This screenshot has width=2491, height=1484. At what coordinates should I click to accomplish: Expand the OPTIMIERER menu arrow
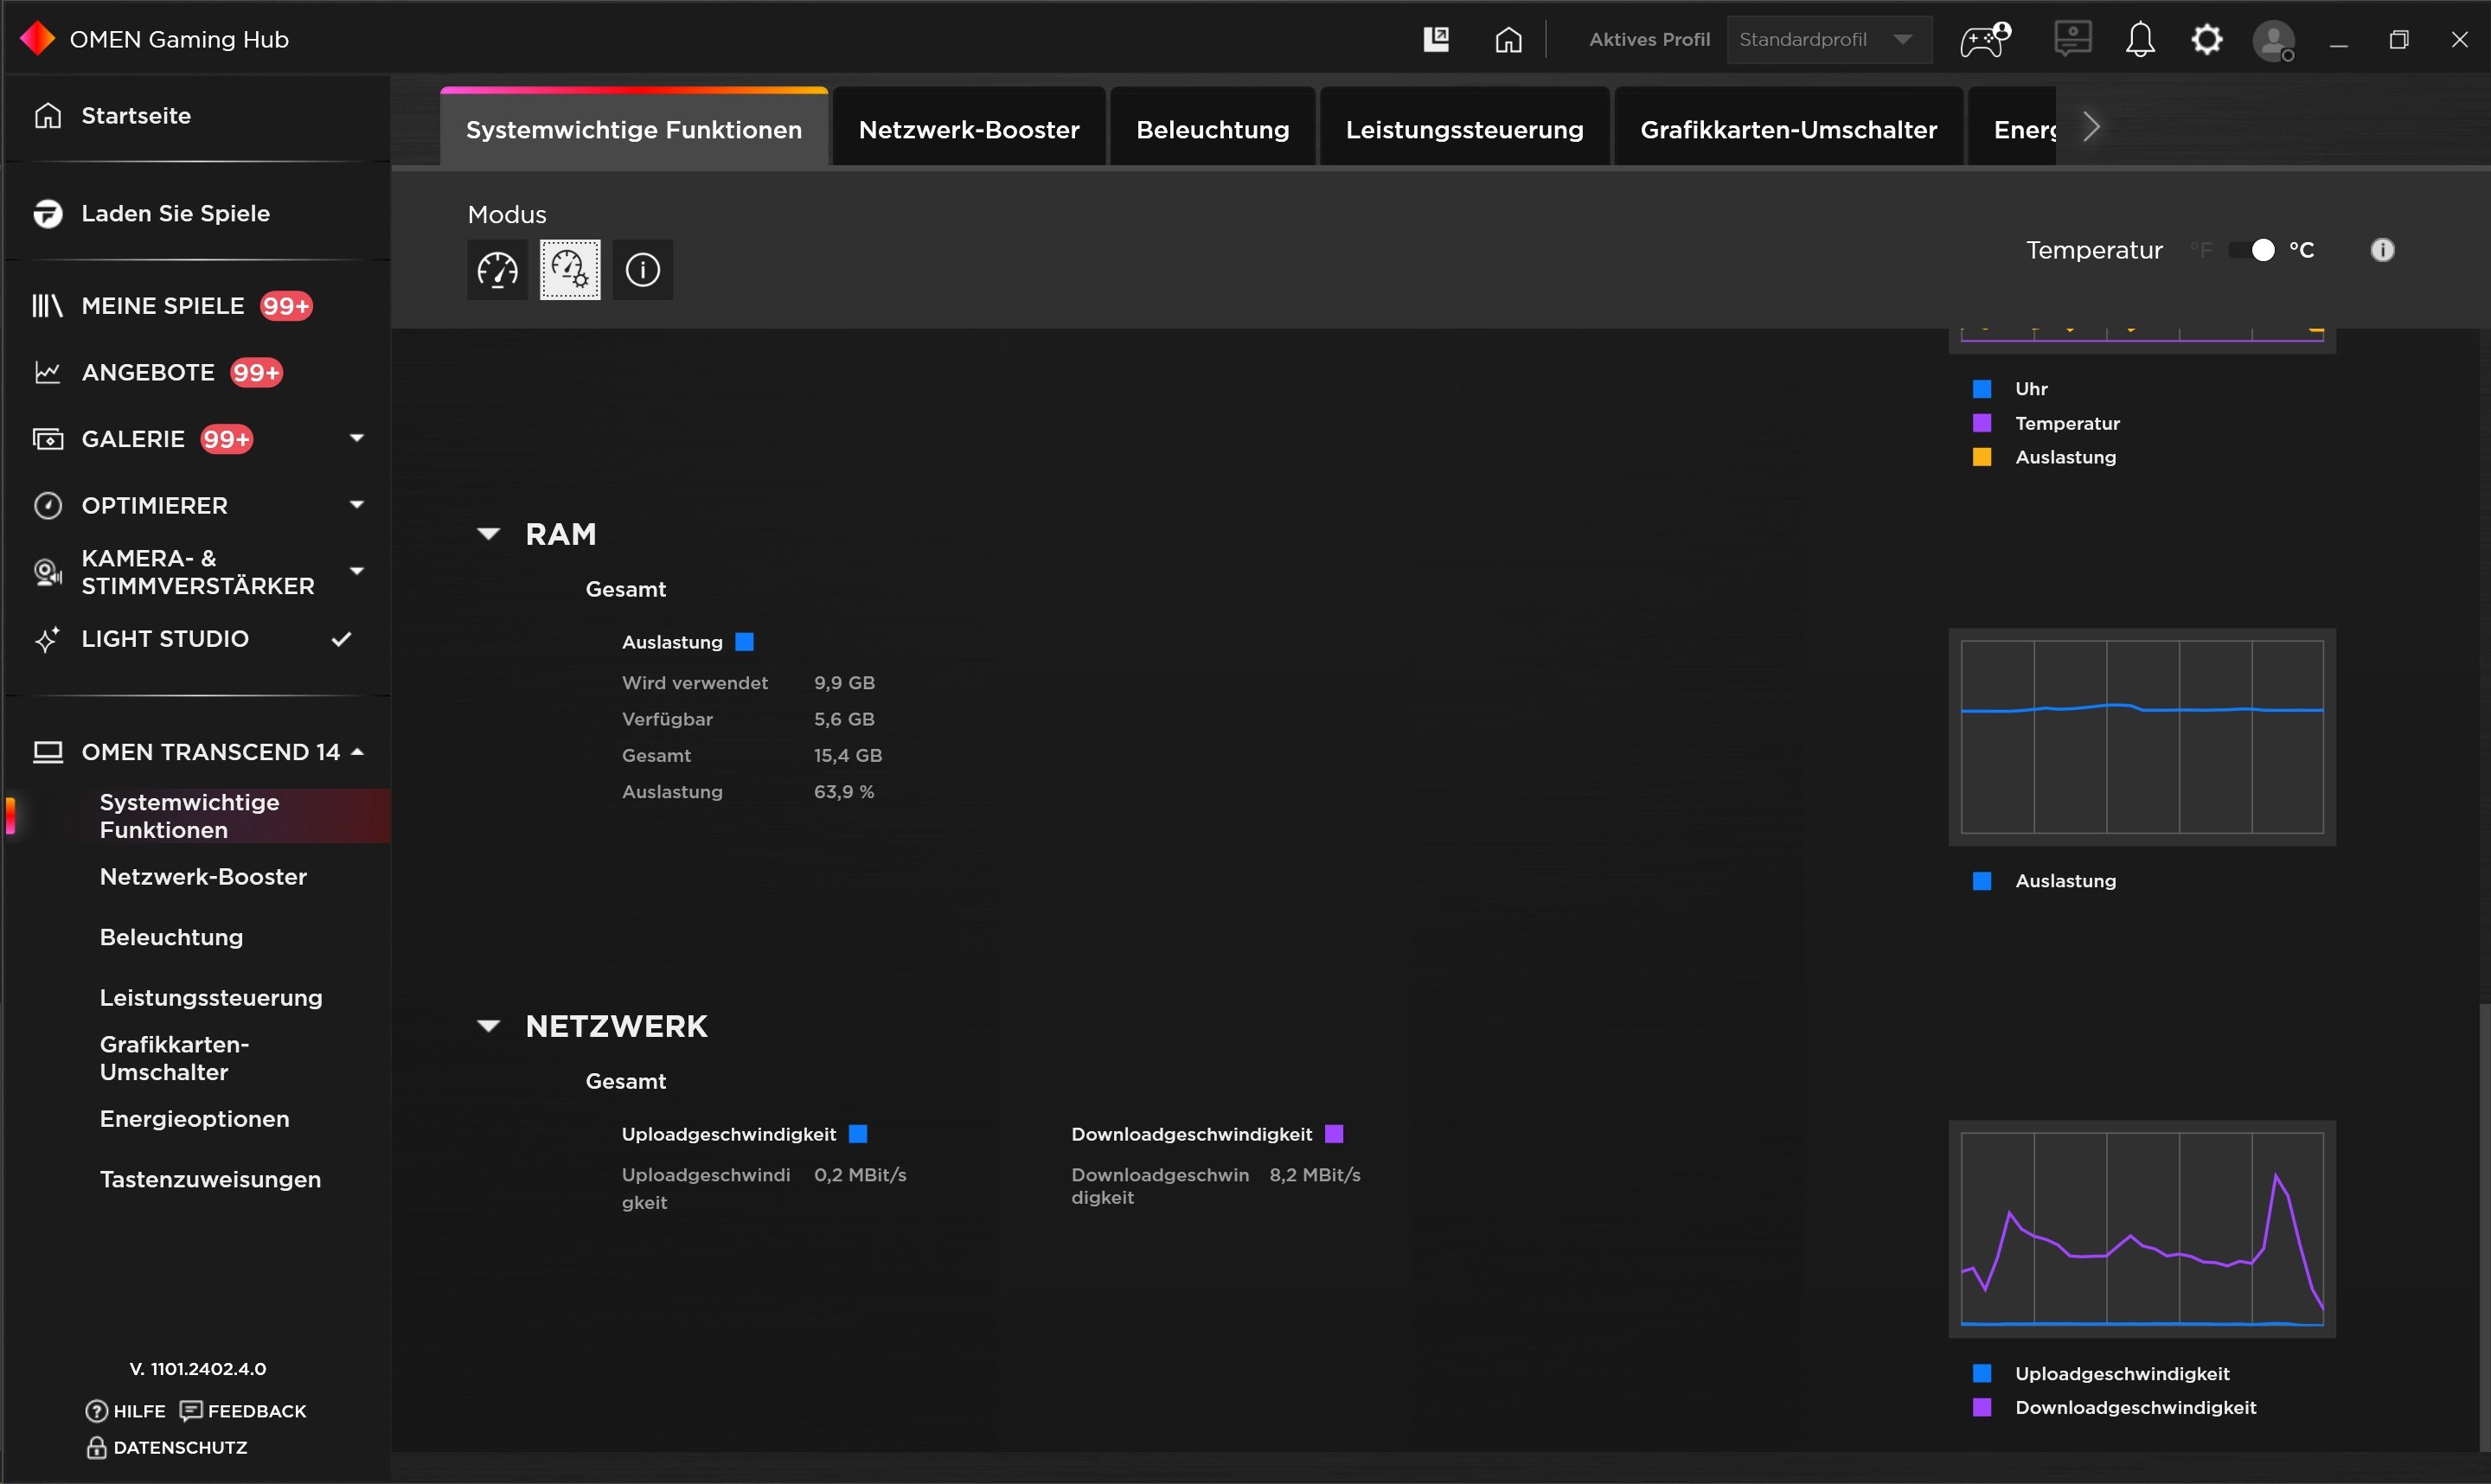tap(357, 505)
